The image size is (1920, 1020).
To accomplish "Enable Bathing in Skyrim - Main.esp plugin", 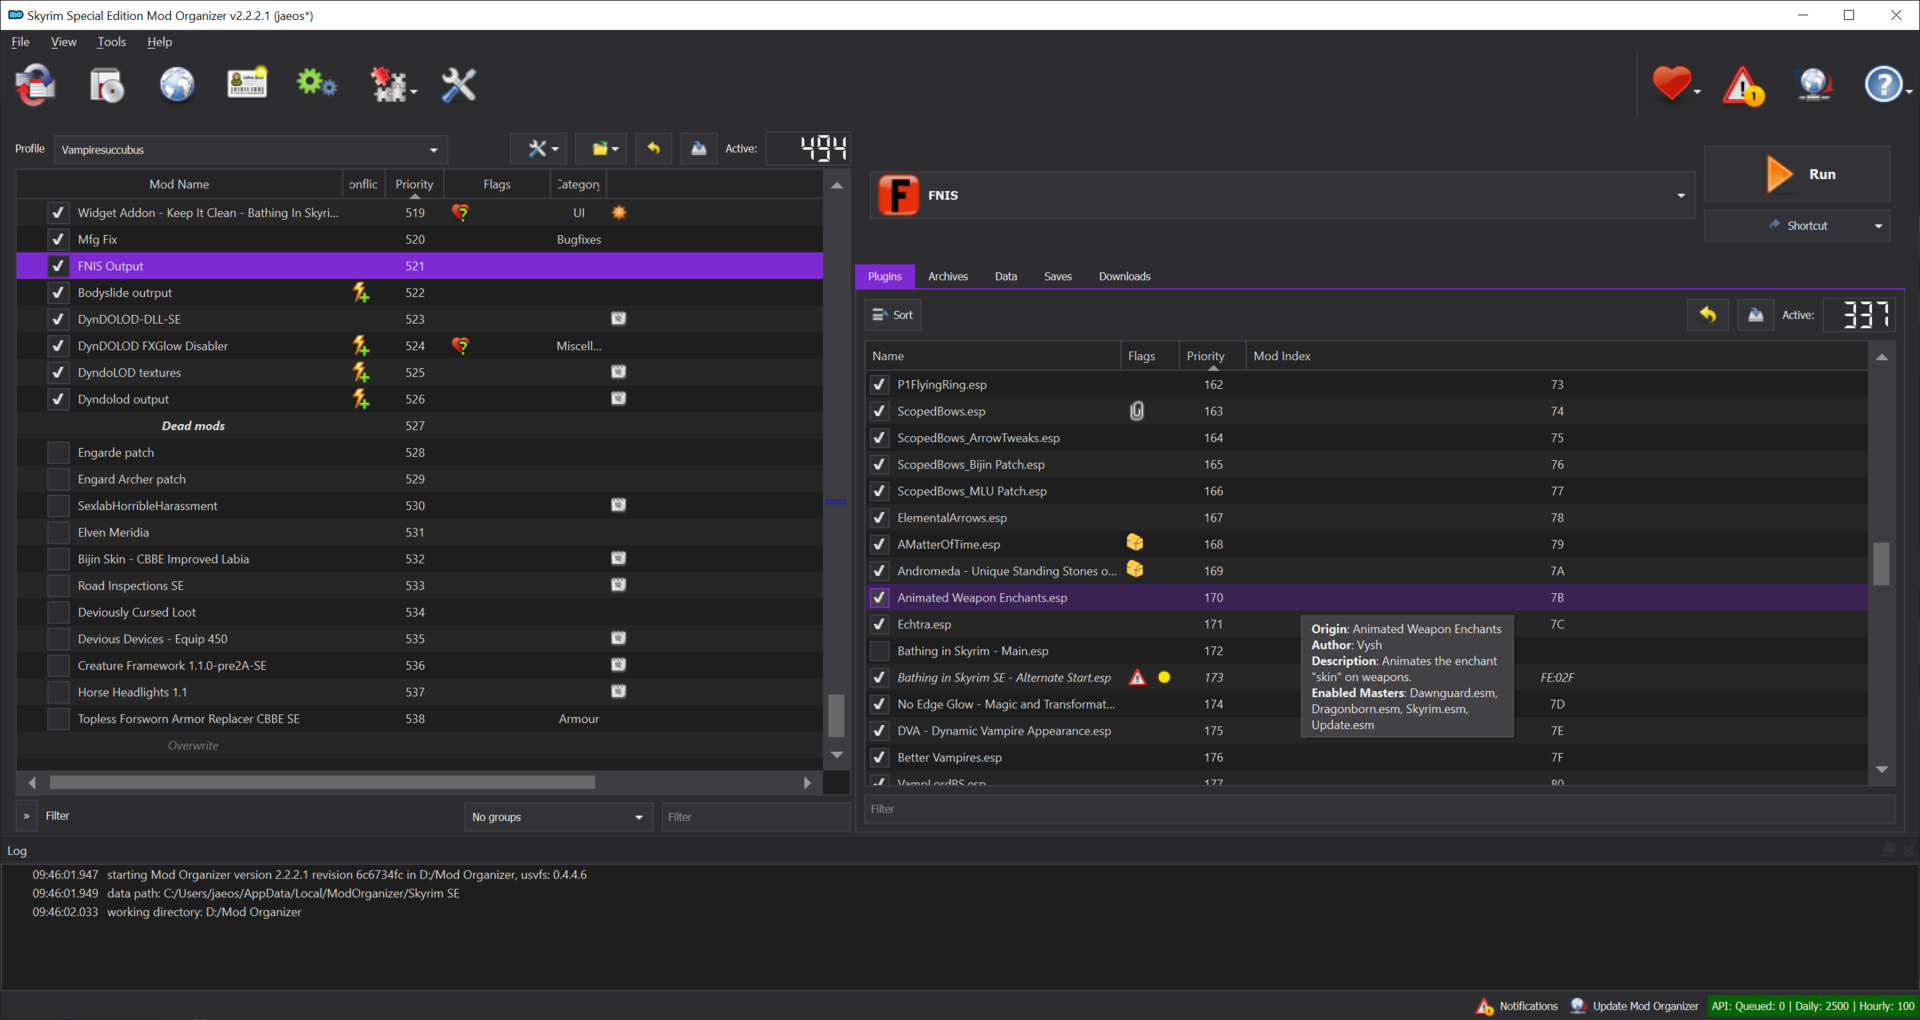I will (x=879, y=651).
